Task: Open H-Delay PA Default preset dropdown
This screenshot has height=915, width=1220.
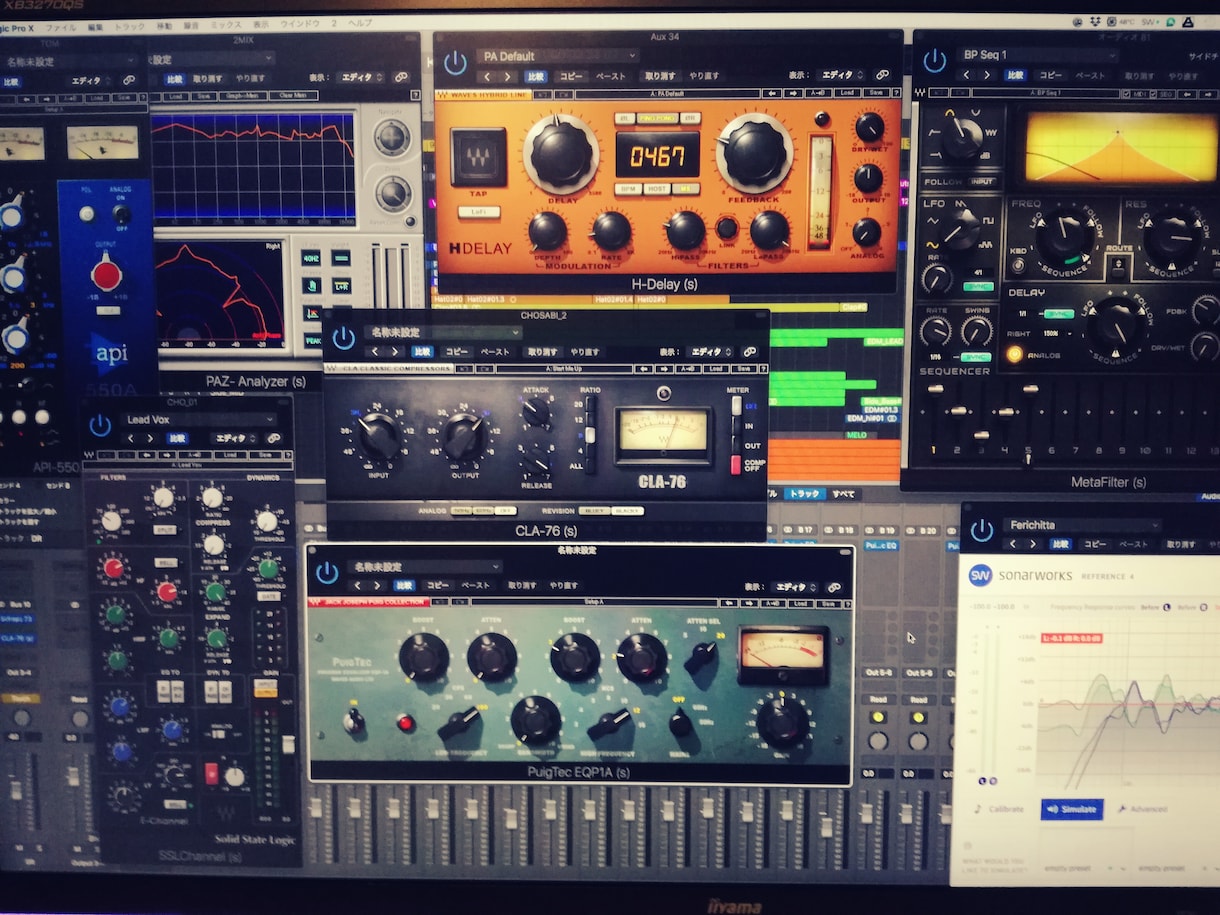Action: (558, 56)
